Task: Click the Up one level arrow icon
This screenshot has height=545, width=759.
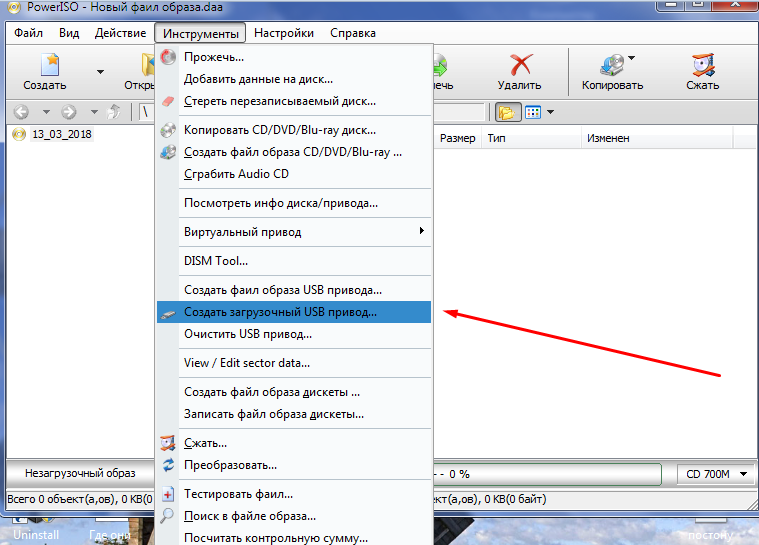Action: pos(113,112)
